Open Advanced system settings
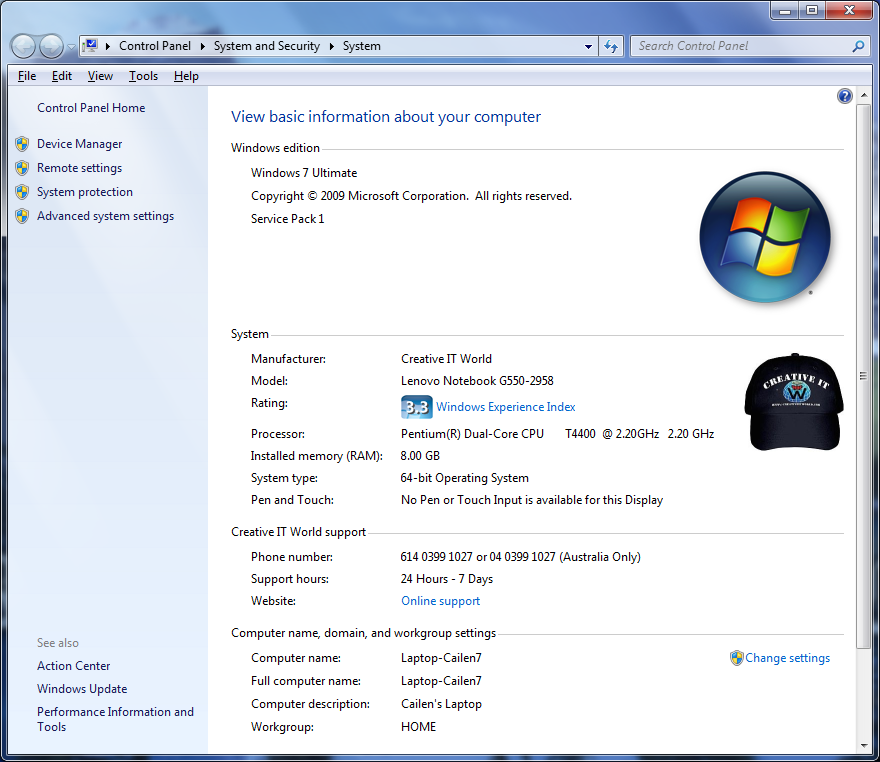880x762 pixels. [x=106, y=216]
